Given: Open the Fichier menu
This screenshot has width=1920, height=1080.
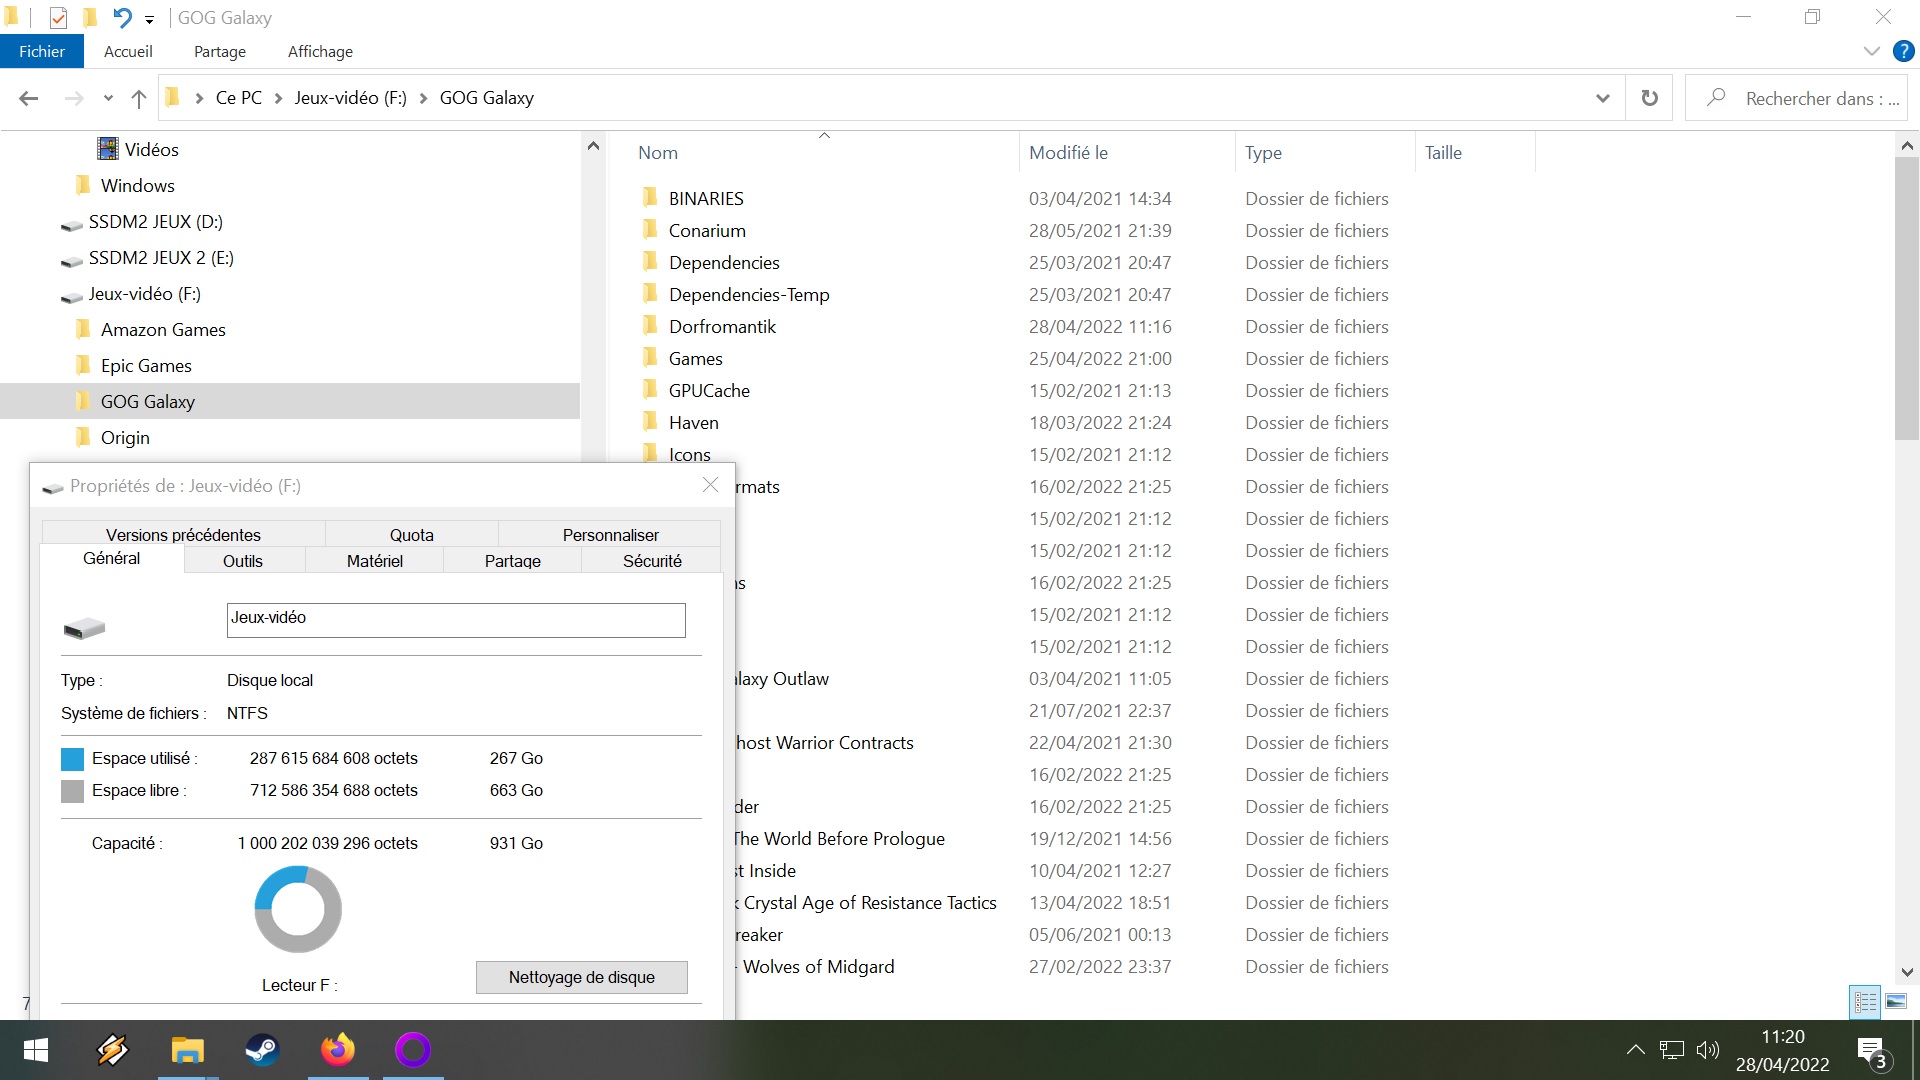Looking at the screenshot, I should click(x=42, y=51).
